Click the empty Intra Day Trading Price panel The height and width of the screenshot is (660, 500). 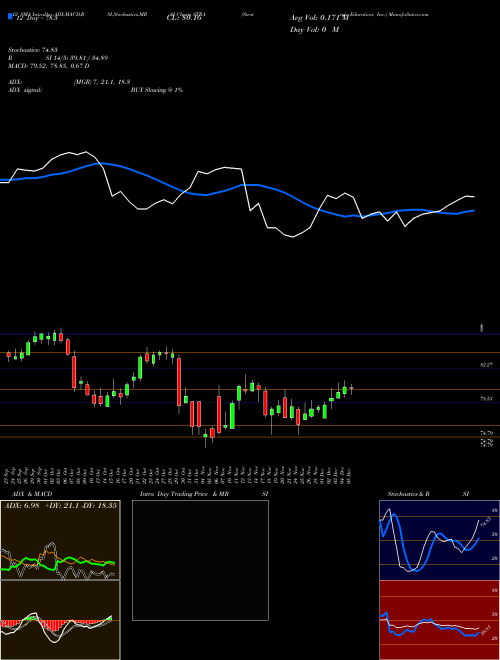pos(200,560)
